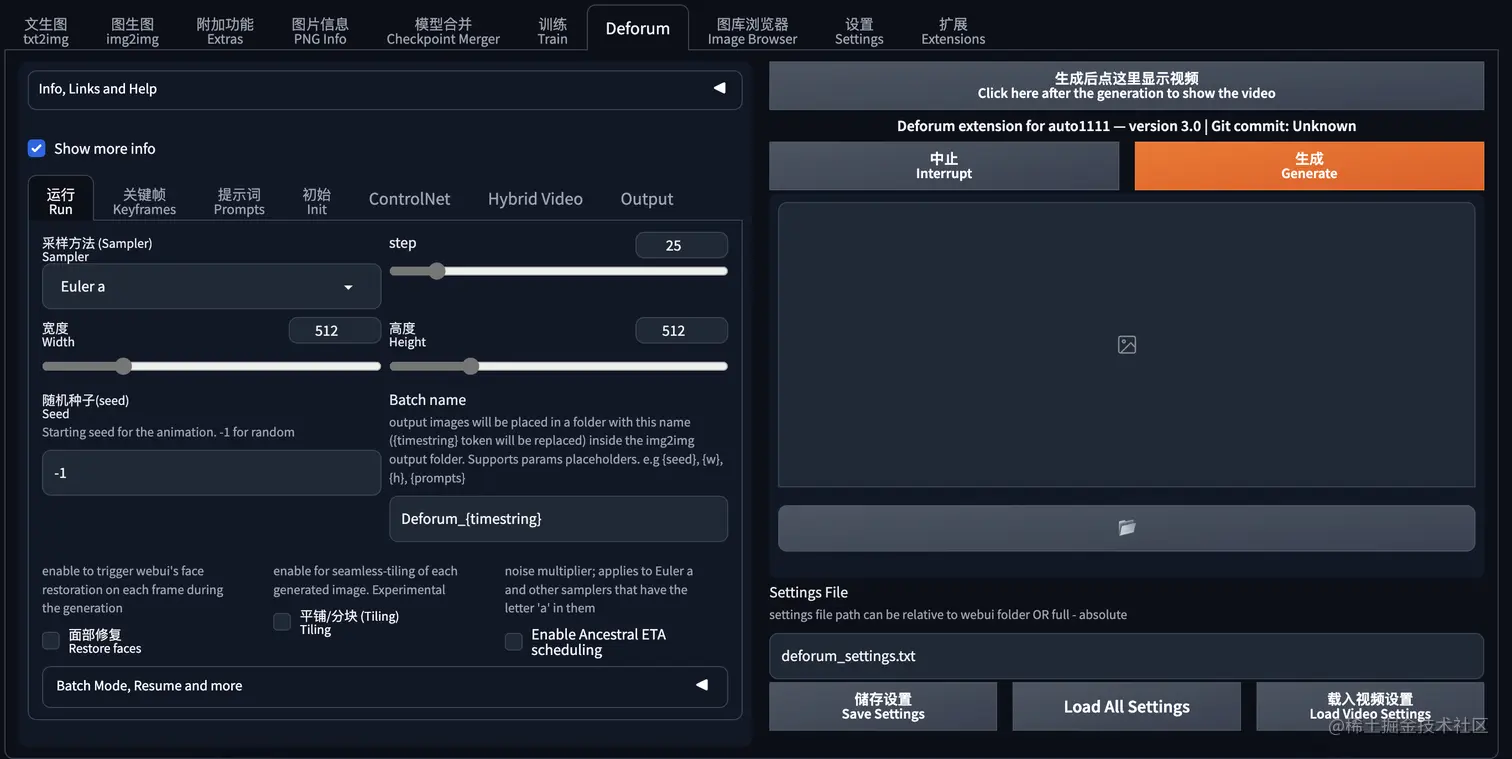Enable Tiling for seamless images
Image resolution: width=1512 pixels, height=759 pixels.
pos(282,621)
